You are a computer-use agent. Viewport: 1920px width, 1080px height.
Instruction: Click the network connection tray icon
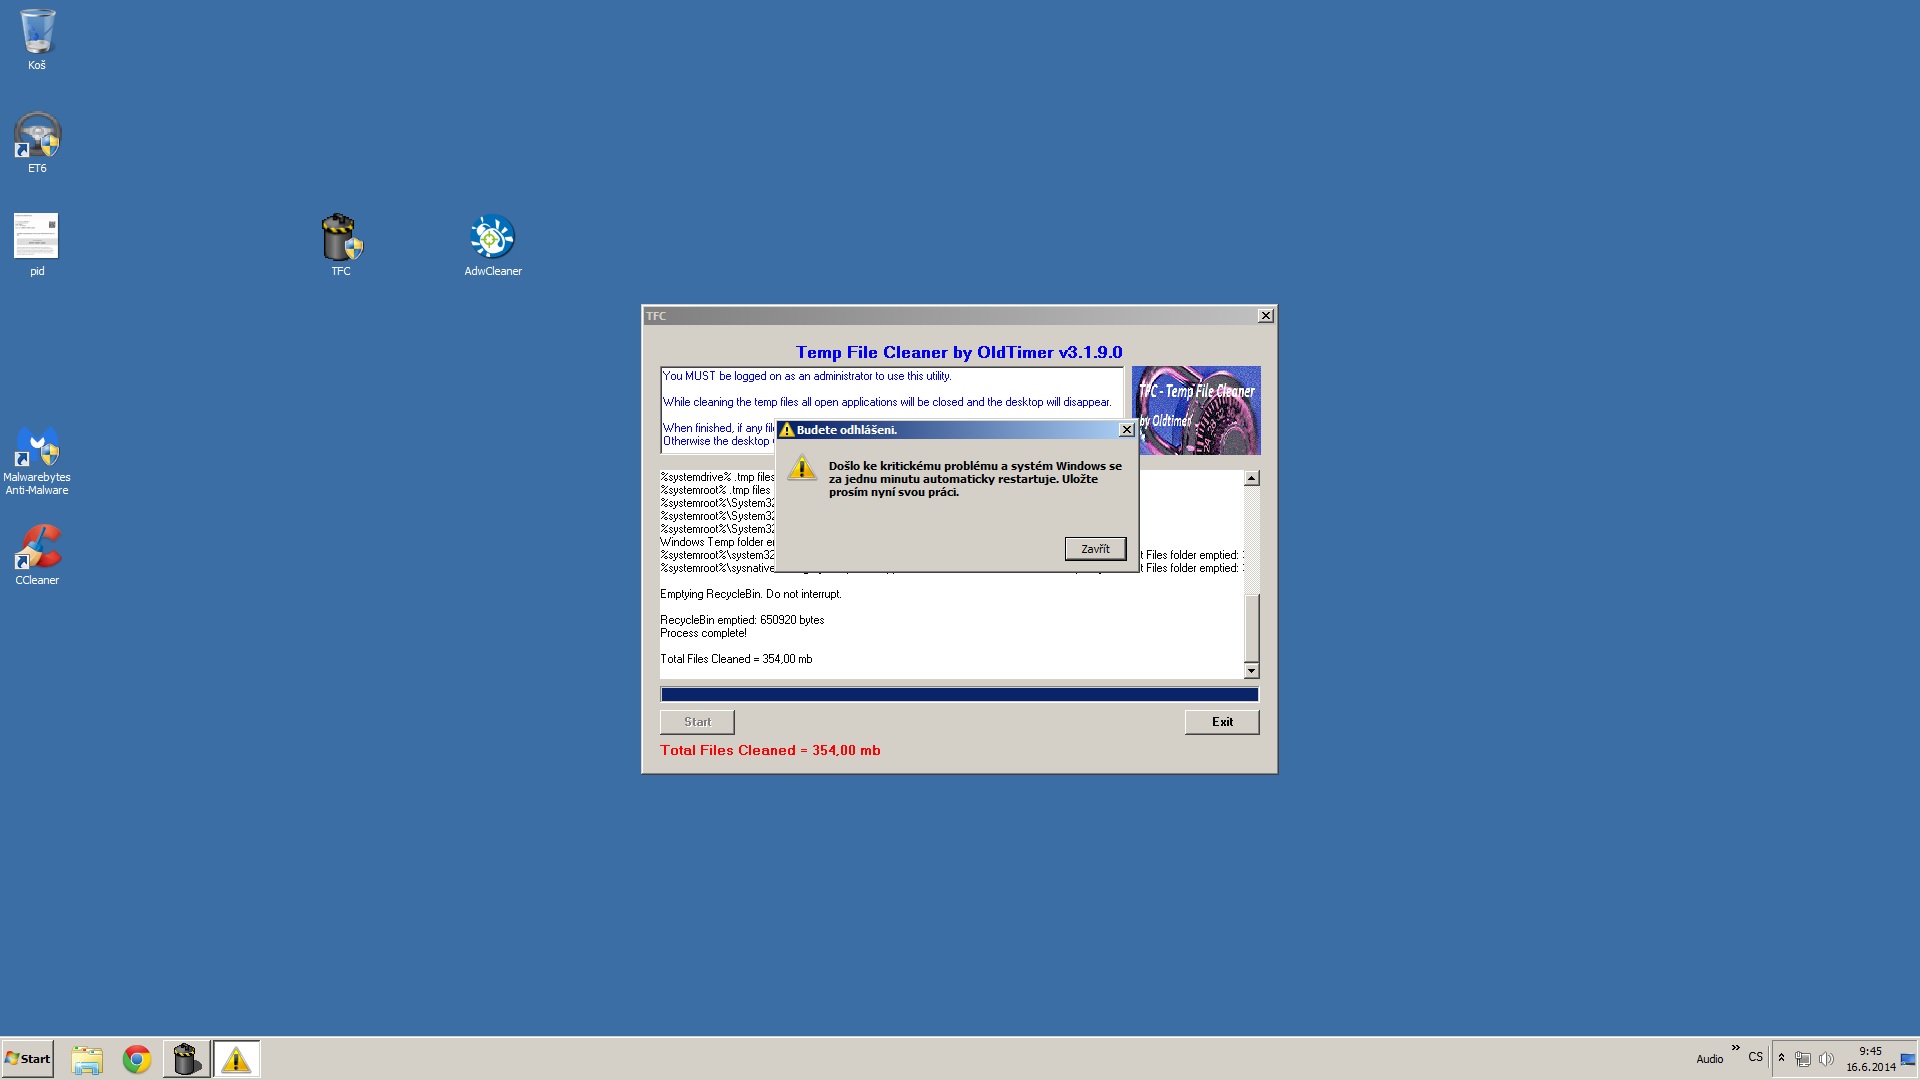[x=1803, y=1059]
